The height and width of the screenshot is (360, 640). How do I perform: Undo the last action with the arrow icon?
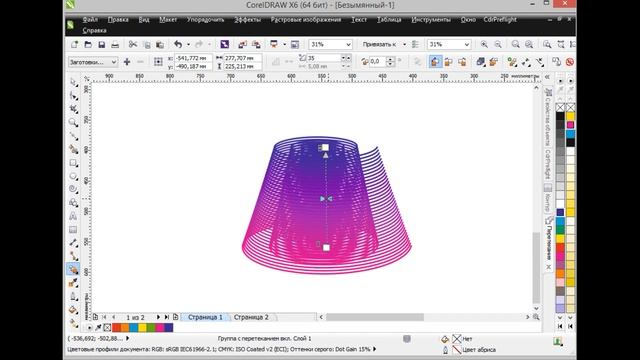pyautogui.click(x=178, y=44)
